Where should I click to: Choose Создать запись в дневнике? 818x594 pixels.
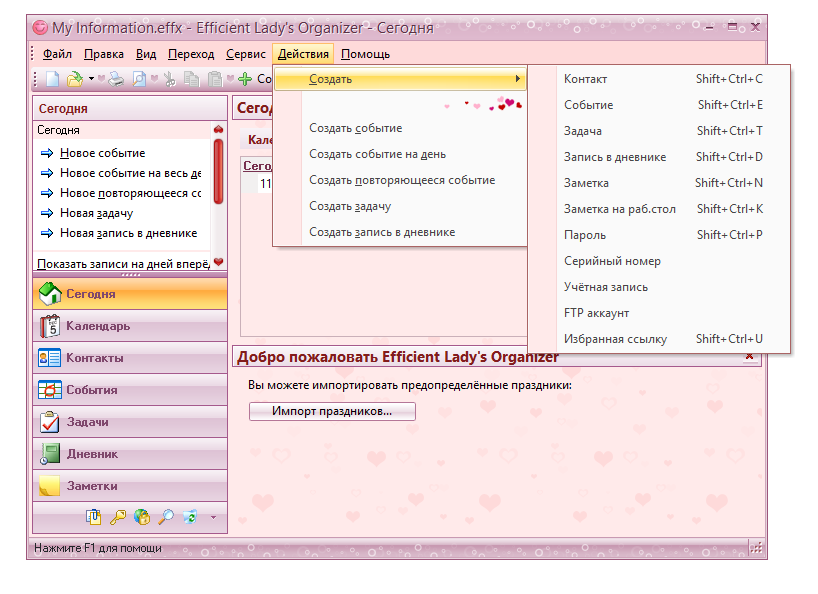tap(400, 233)
